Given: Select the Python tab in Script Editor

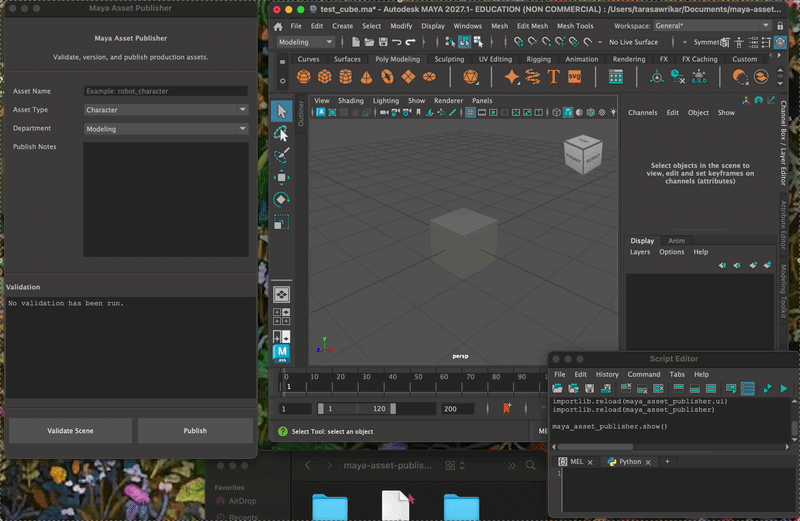Looking at the screenshot, I should (630, 462).
